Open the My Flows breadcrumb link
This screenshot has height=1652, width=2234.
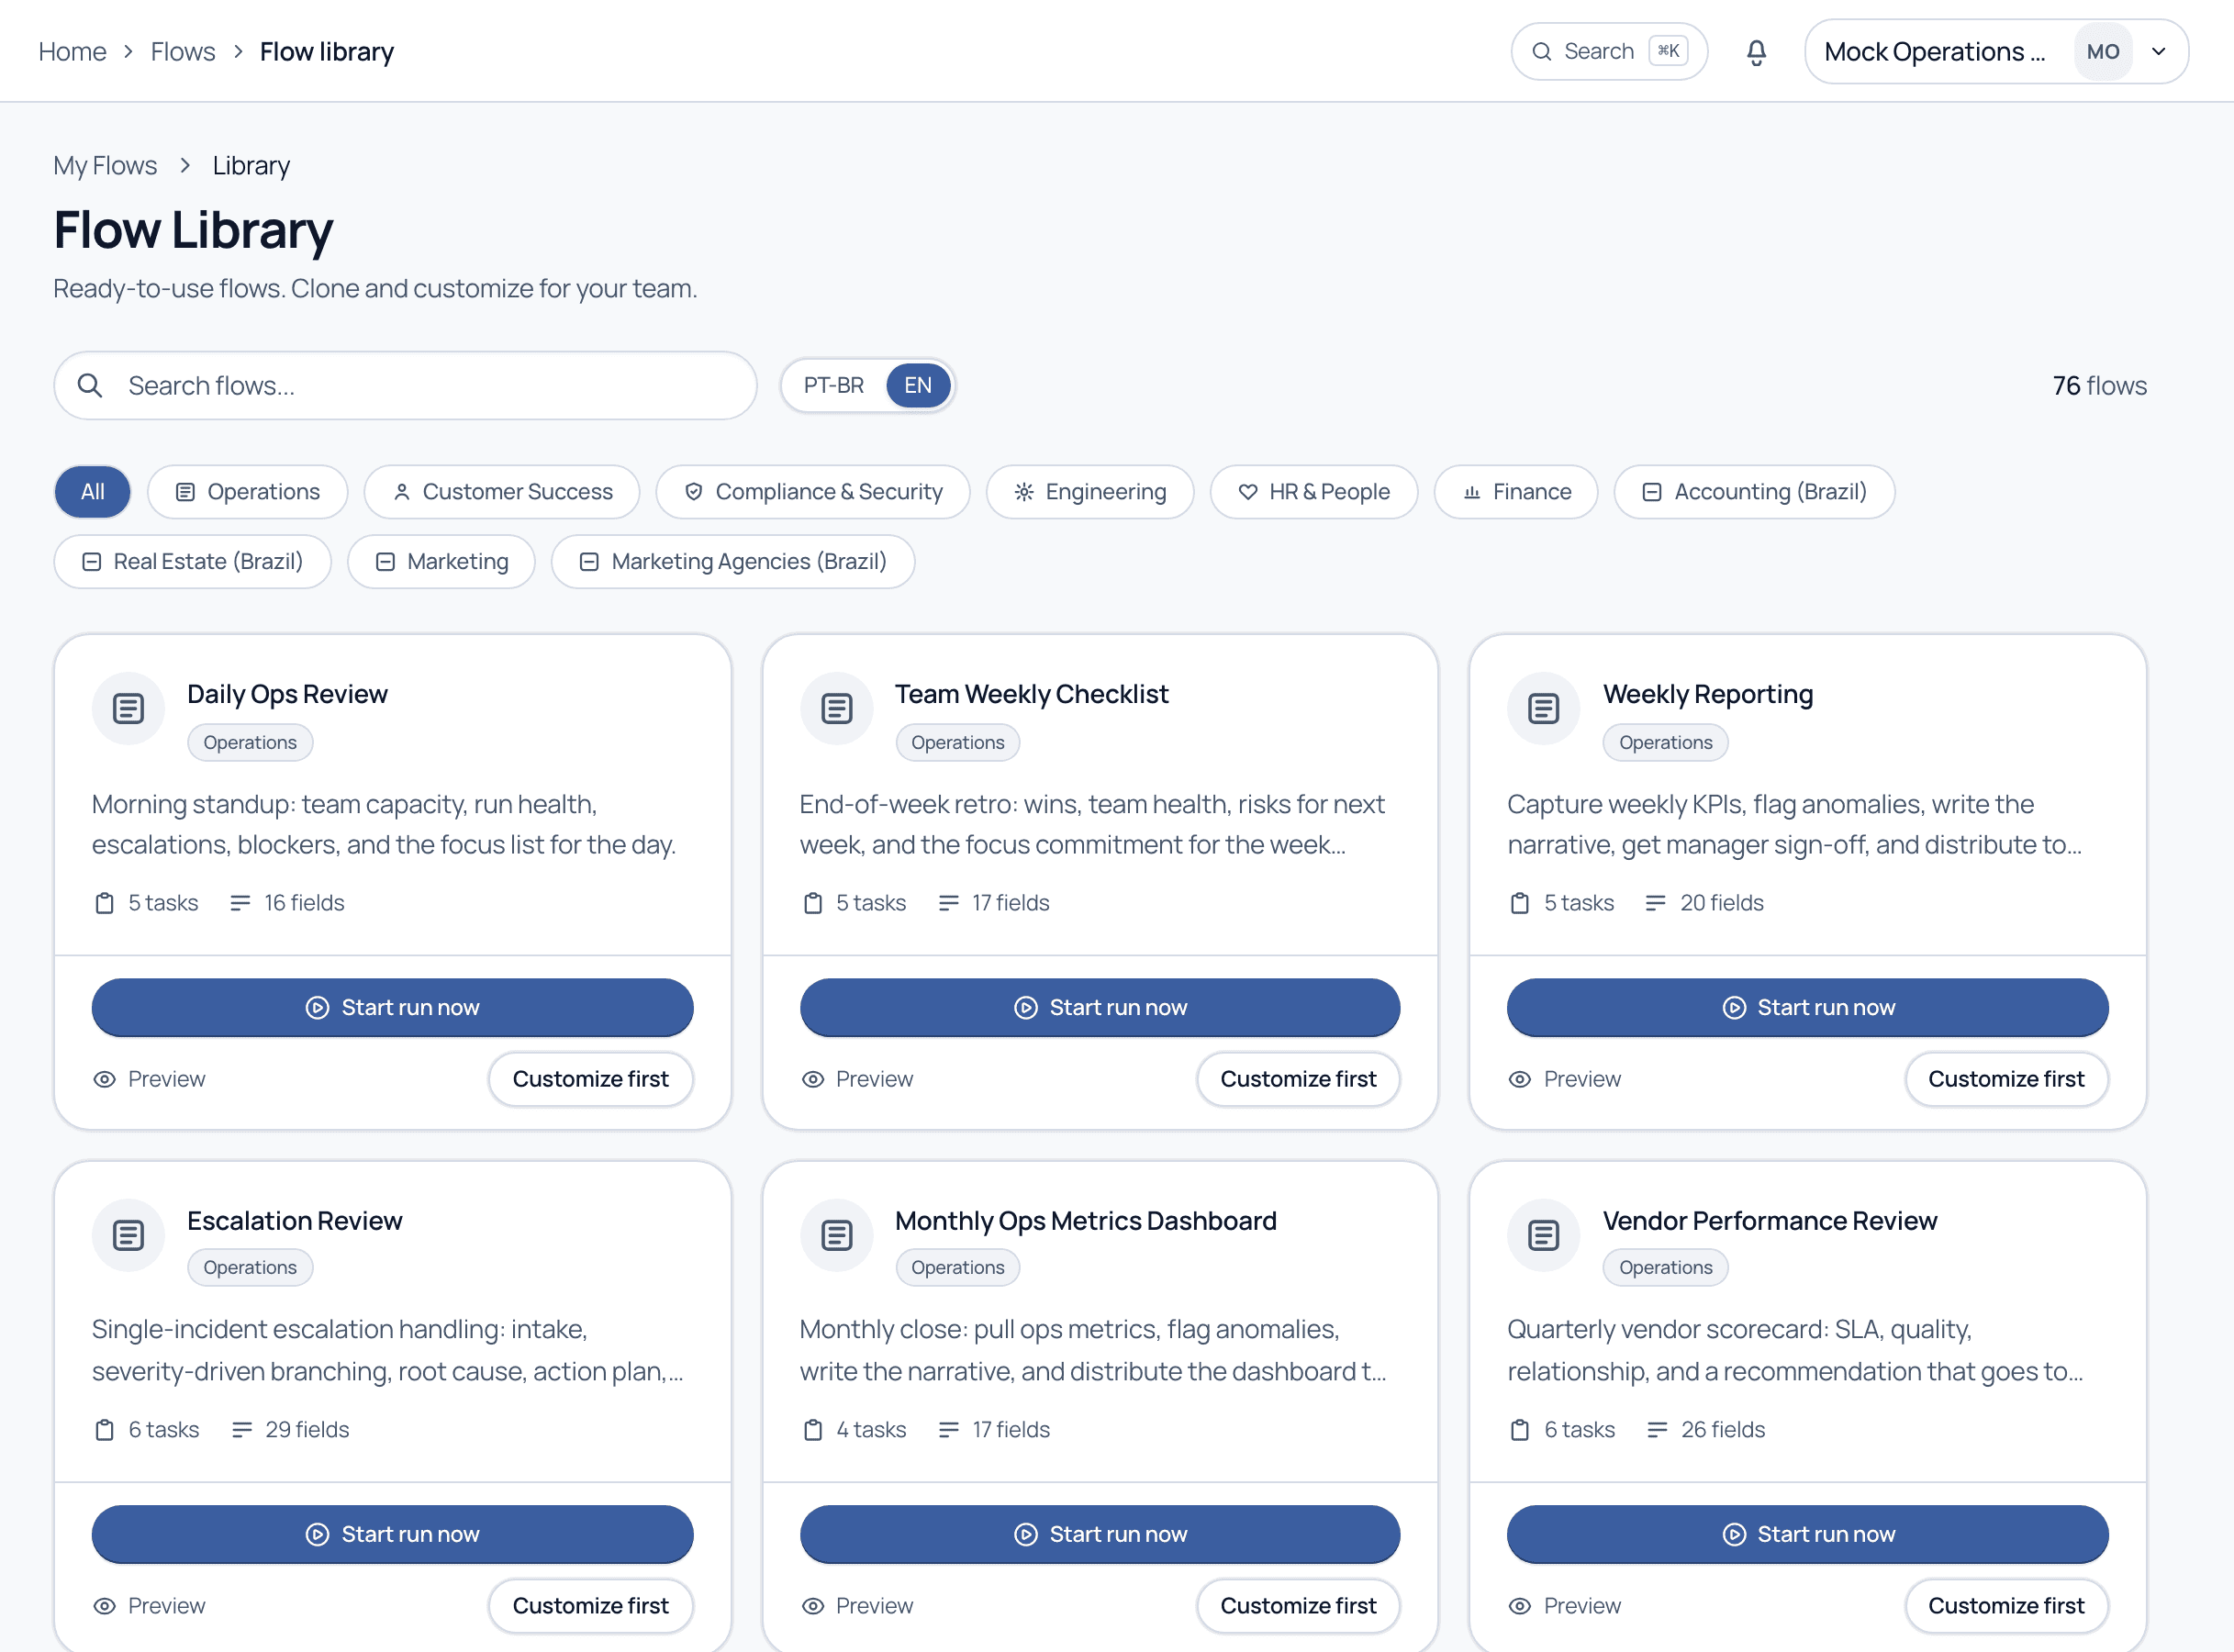pos(105,166)
